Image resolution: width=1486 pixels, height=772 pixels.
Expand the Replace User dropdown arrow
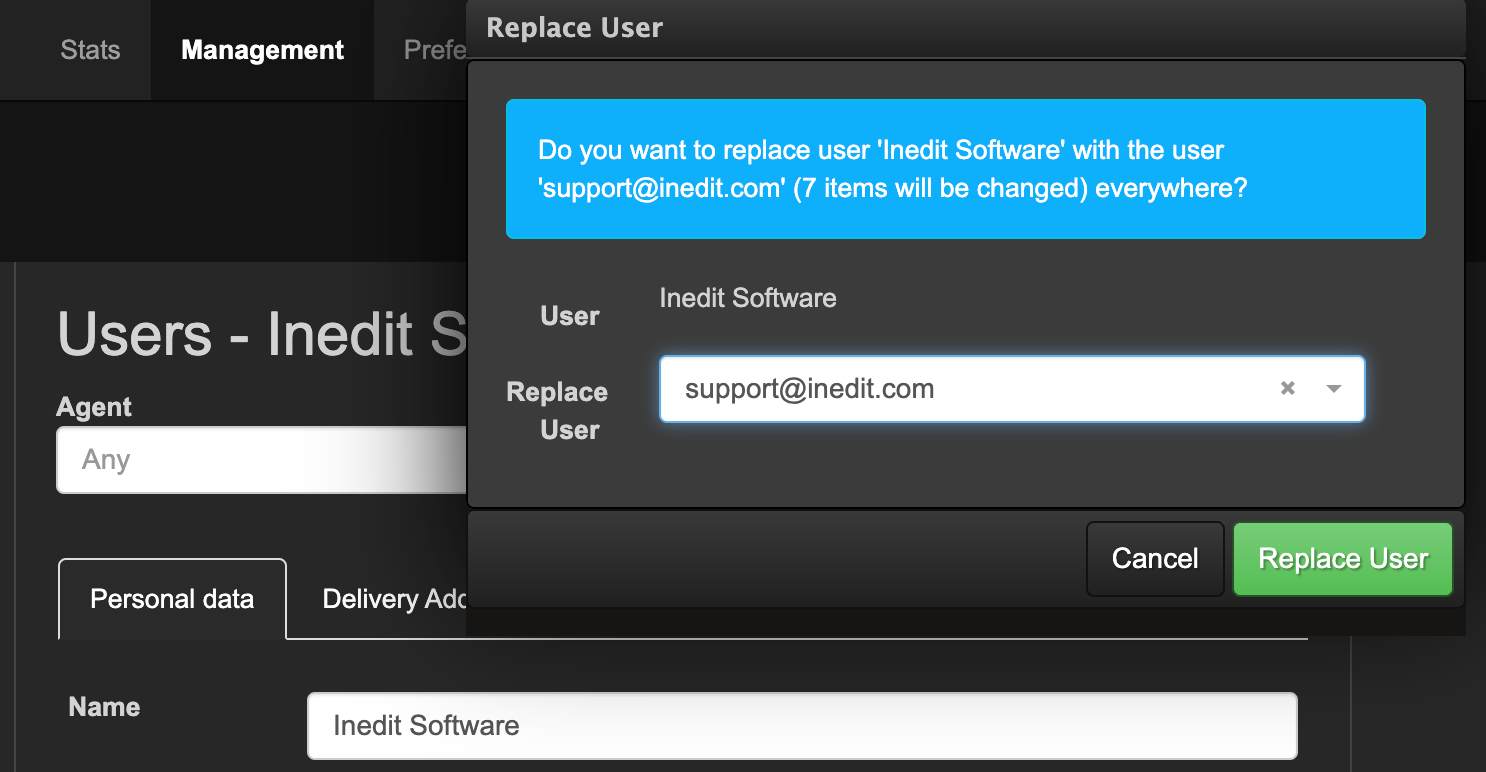tap(1333, 389)
